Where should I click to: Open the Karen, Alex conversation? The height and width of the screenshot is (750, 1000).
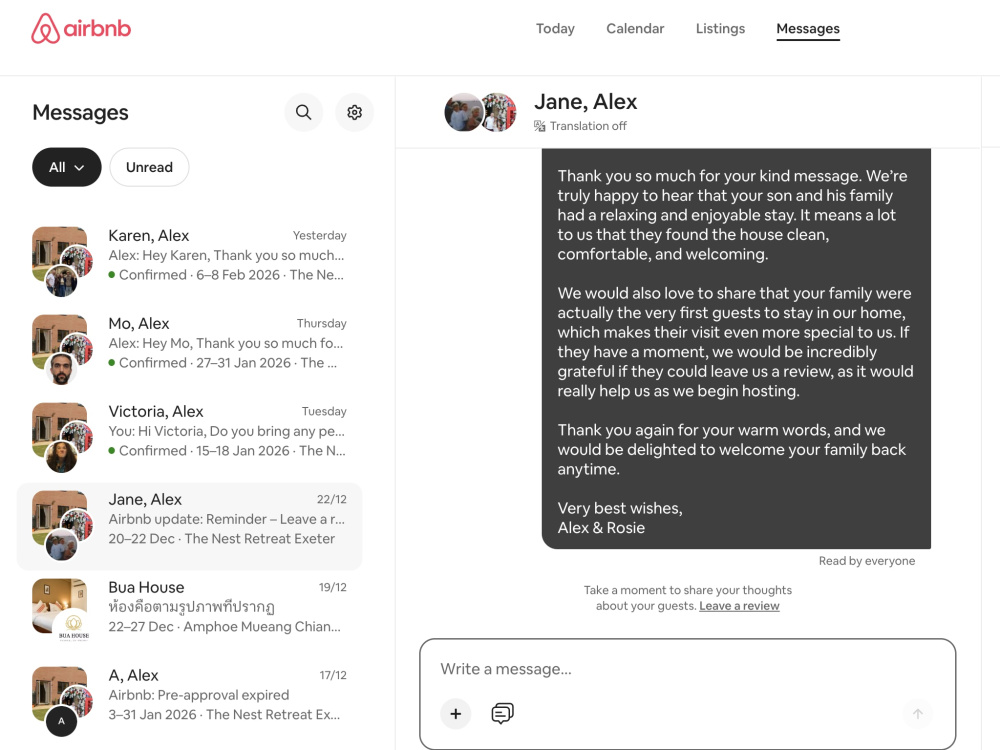point(189,262)
